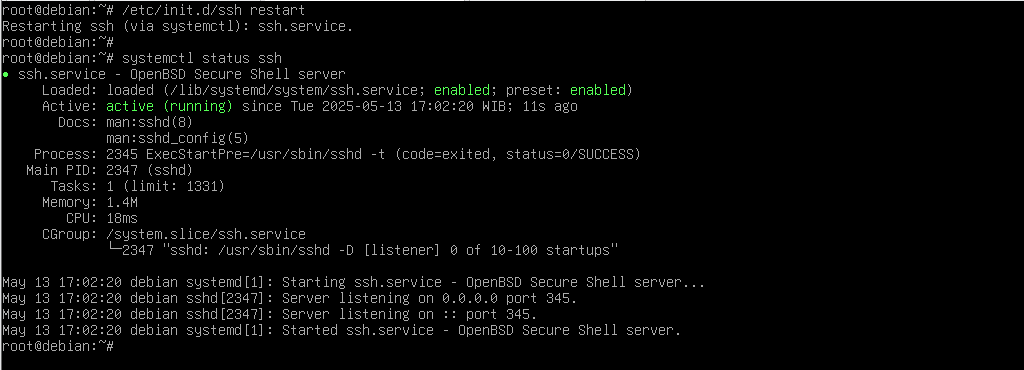This screenshot has height=370, width=1024.
Task: Click the CGroup /system.slice/ssh.service path
Action: coord(206,234)
